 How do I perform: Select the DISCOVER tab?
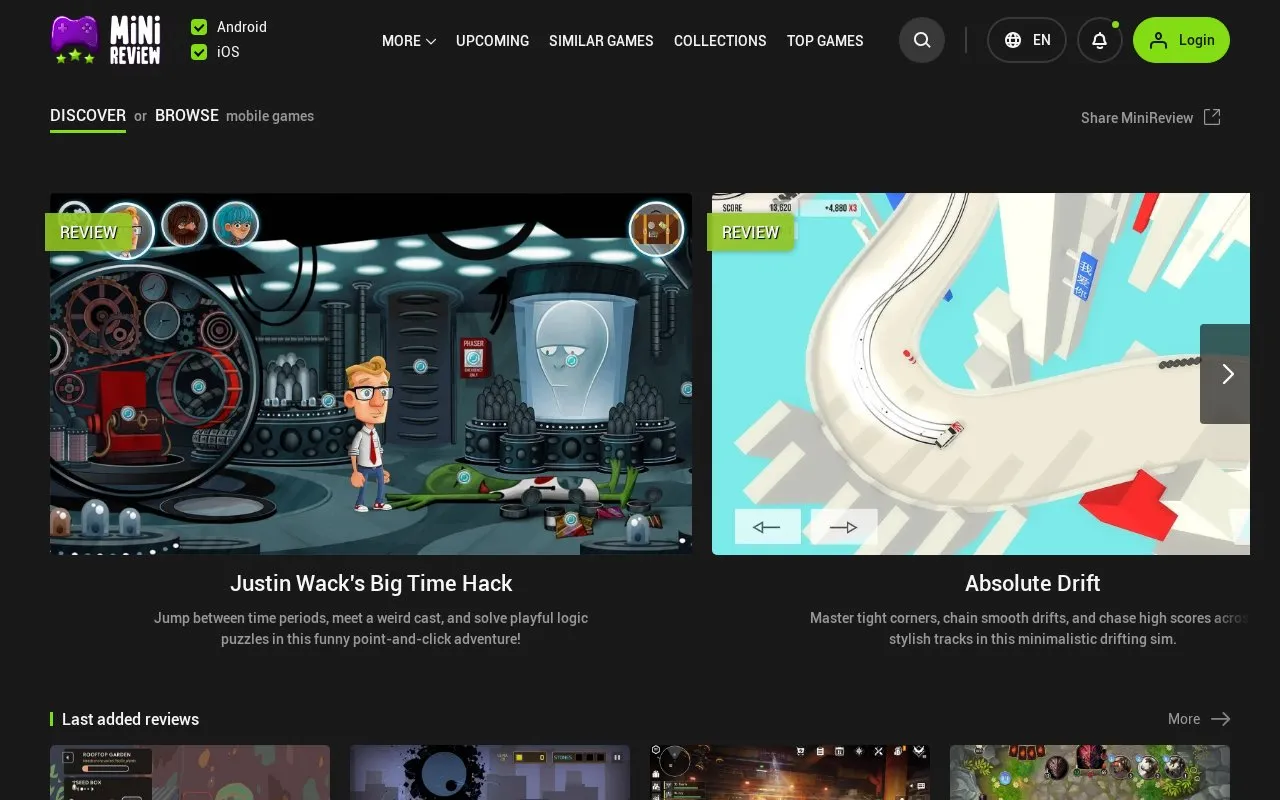click(88, 116)
